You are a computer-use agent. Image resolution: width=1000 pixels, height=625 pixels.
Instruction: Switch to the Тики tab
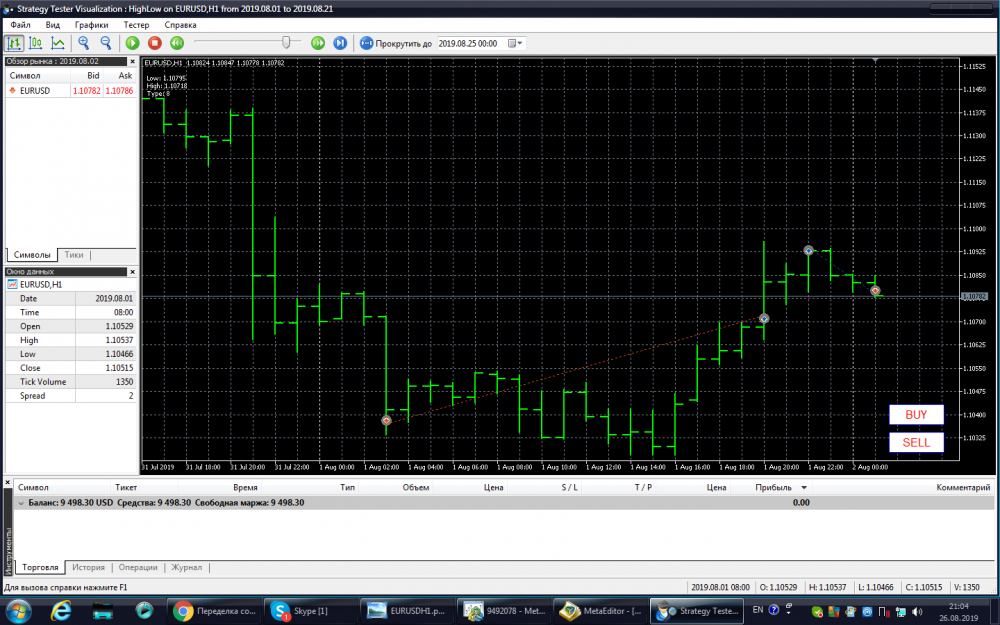pyautogui.click(x=74, y=254)
